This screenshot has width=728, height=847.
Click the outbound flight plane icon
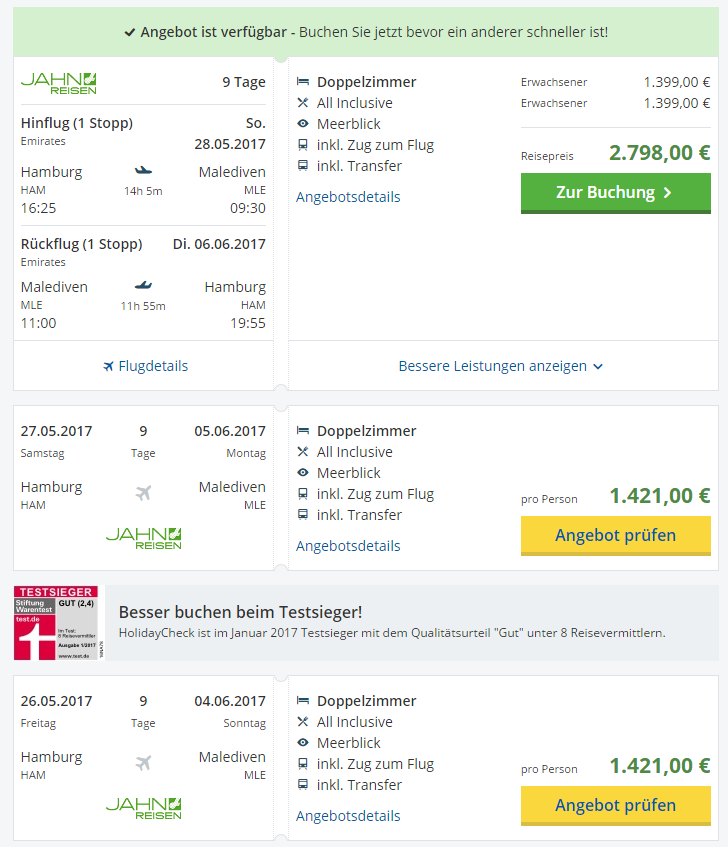coord(143,171)
